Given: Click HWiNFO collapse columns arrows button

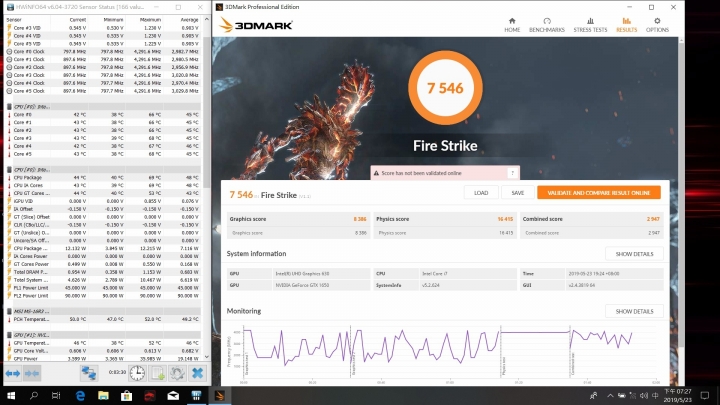Looking at the screenshot, I should coord(32,373).
